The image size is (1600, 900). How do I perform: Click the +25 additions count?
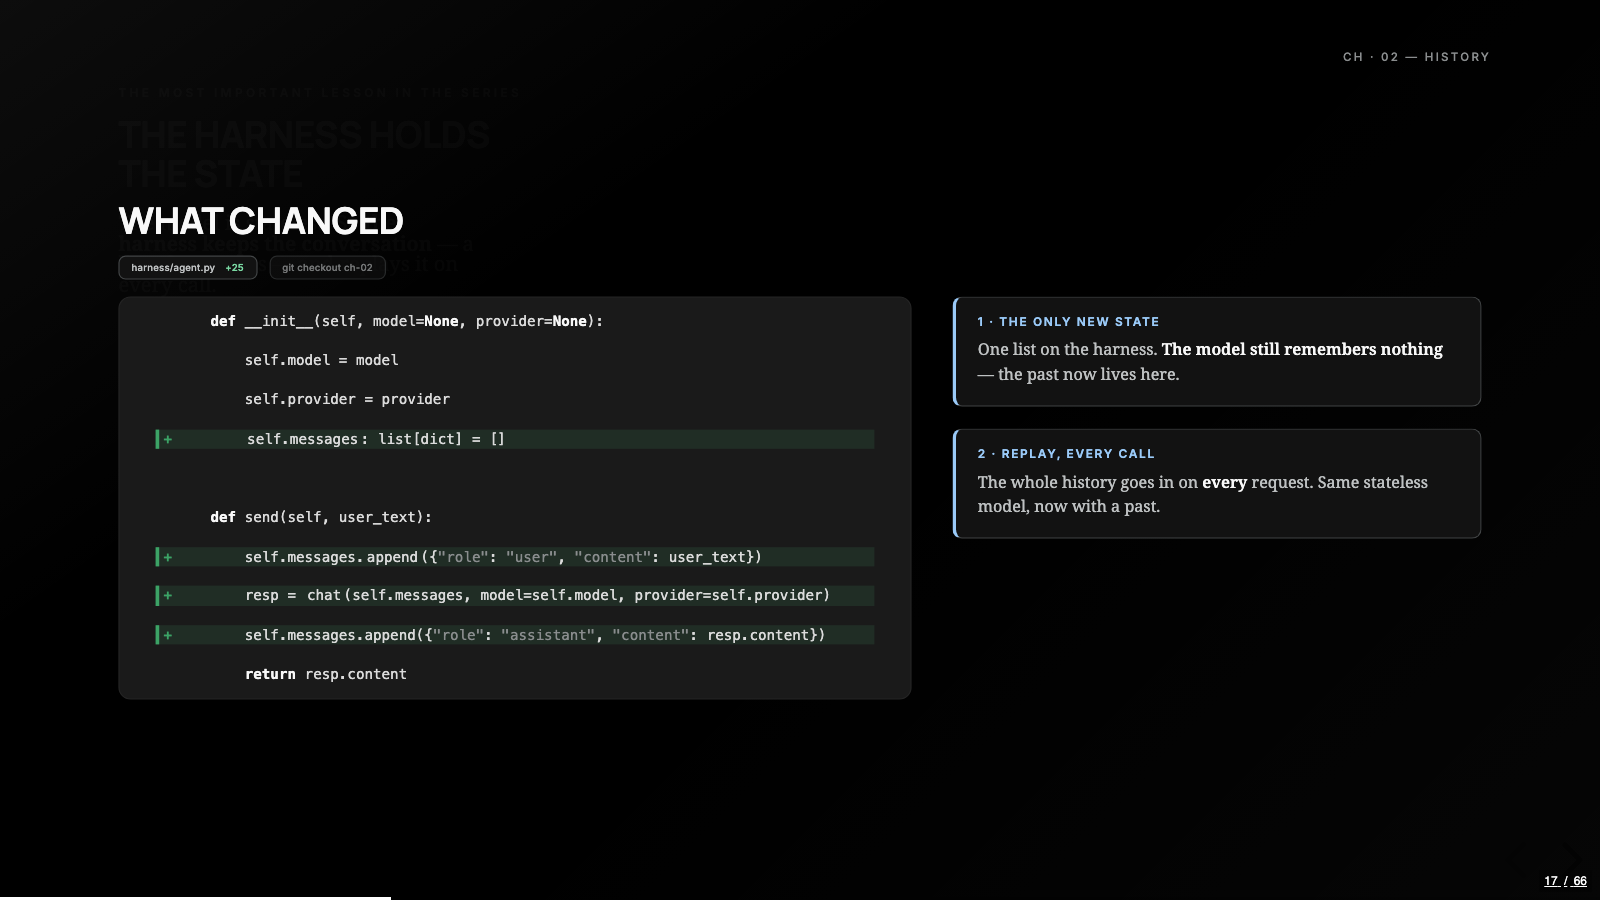point(234,268)
